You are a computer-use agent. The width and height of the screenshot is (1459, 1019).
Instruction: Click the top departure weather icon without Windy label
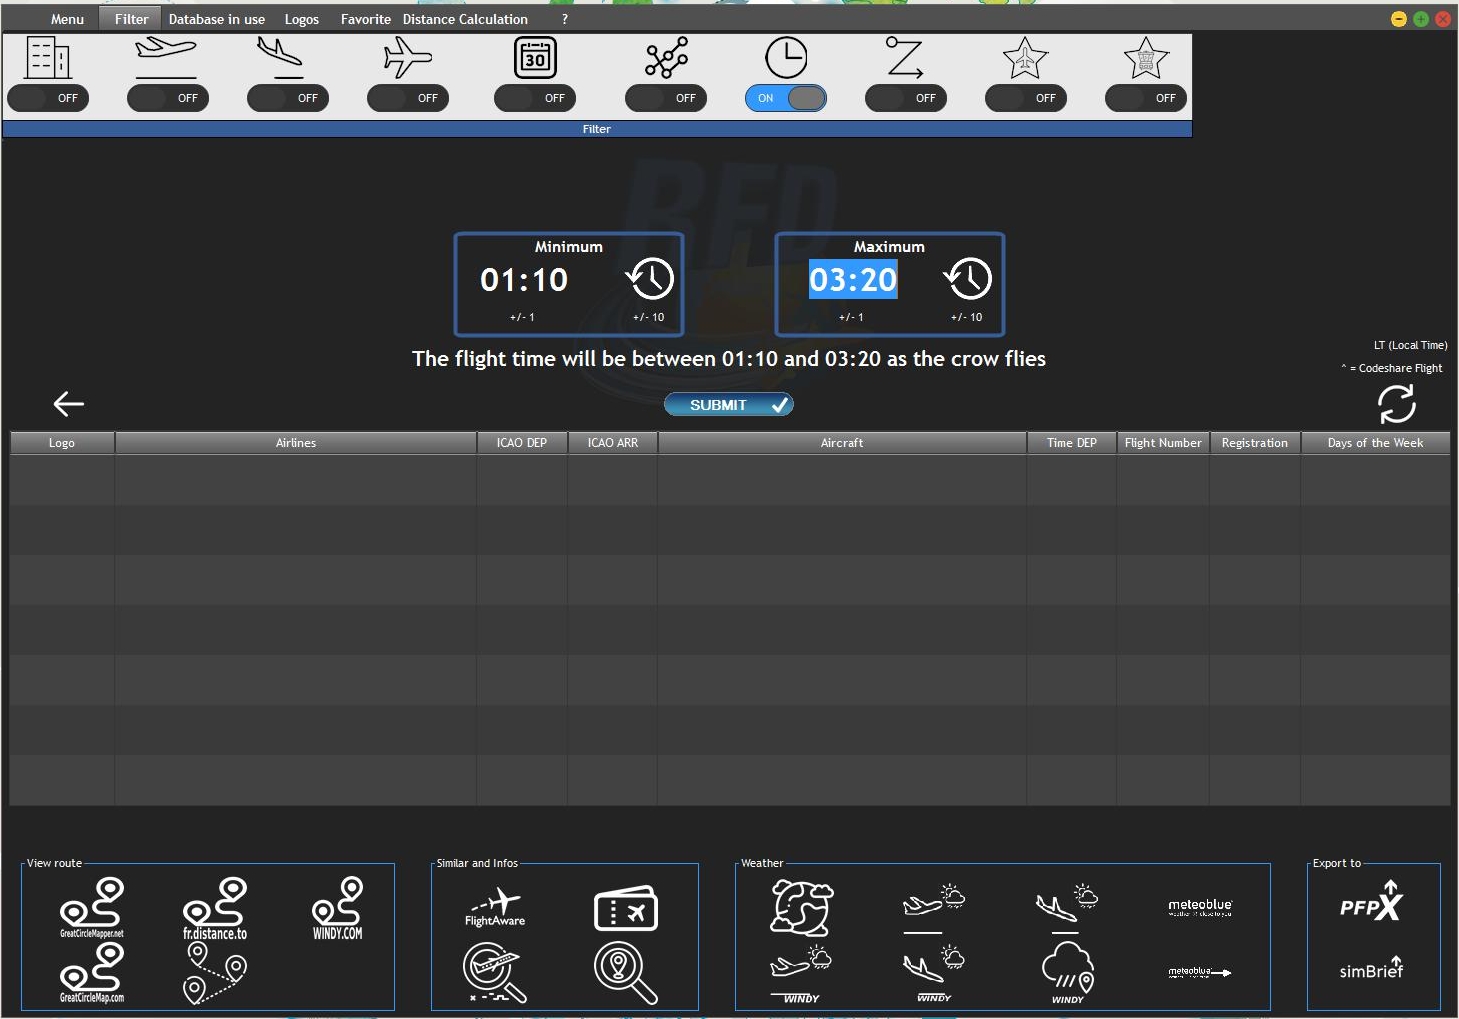(x=933, y=908)
